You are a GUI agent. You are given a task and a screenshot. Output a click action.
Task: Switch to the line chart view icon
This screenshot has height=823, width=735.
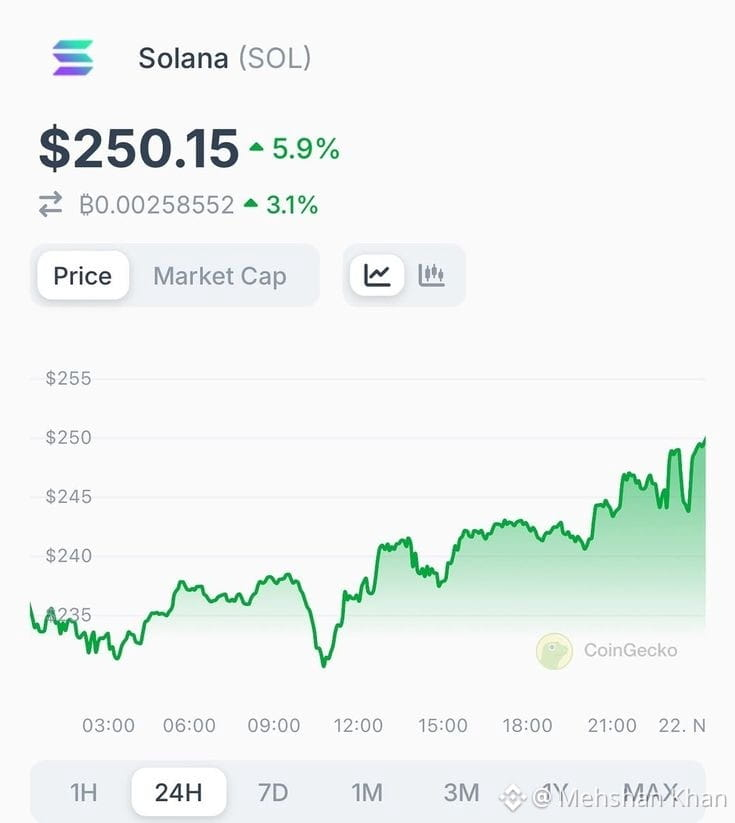click(x=377, y=275)
